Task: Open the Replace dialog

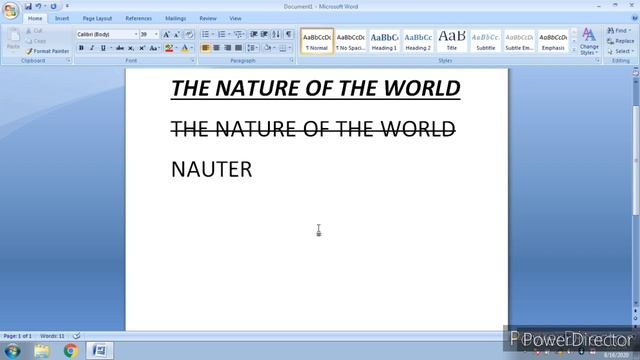Action: point(620,41)
